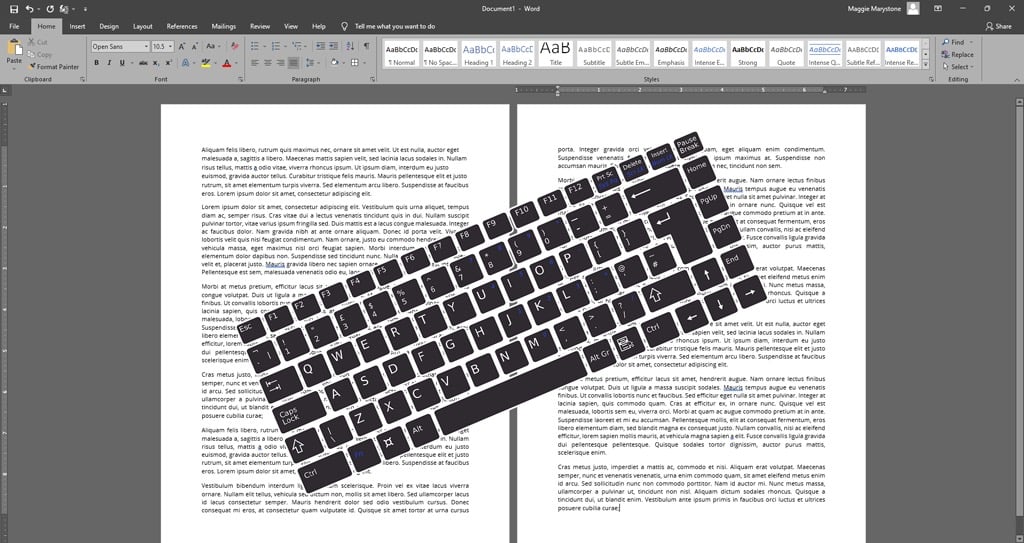The image size is (1024, 543).
Task: Click the Find button
Action: (953, 42)
